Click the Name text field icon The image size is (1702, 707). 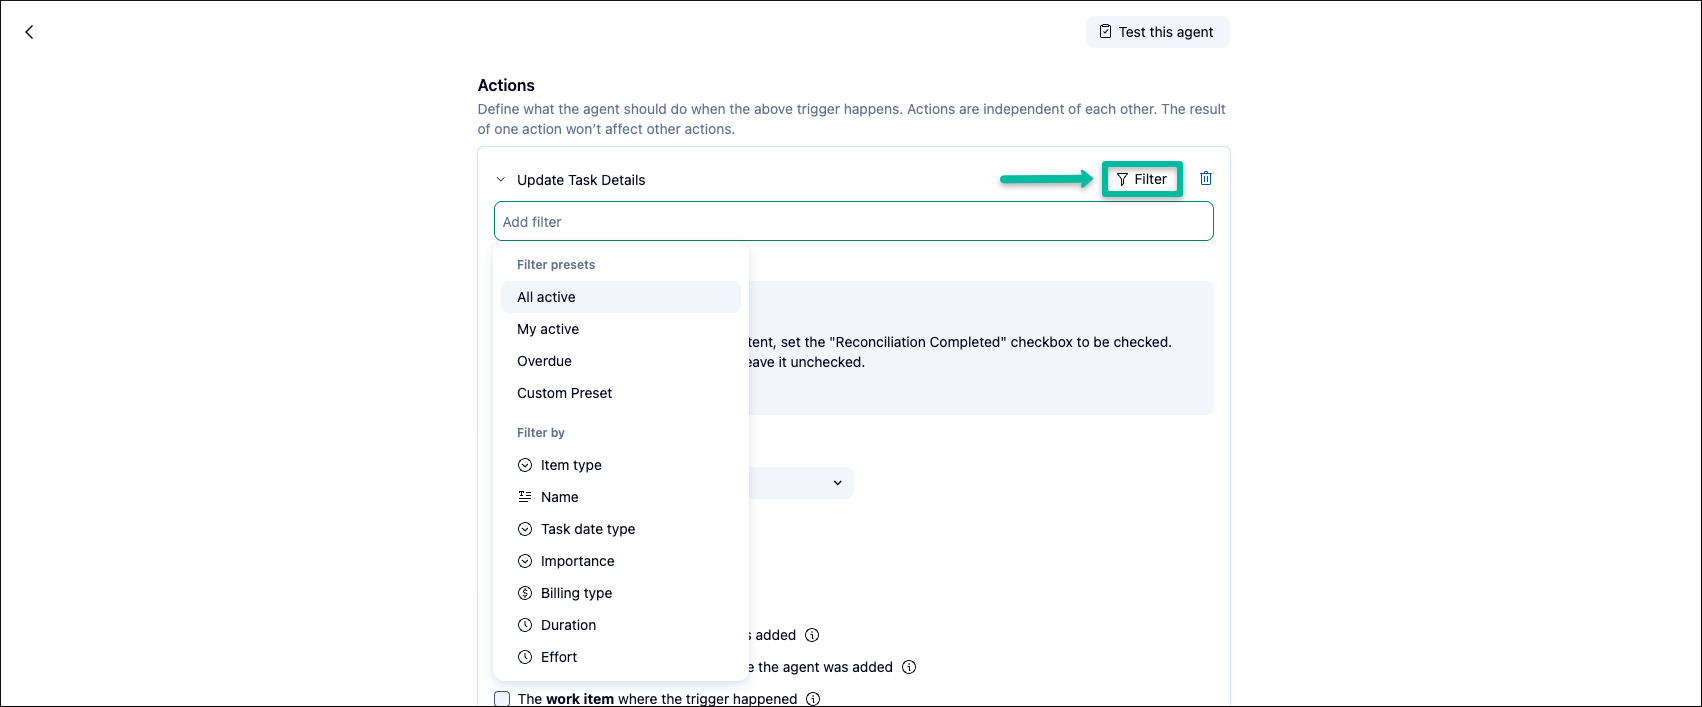click(525, 497)
